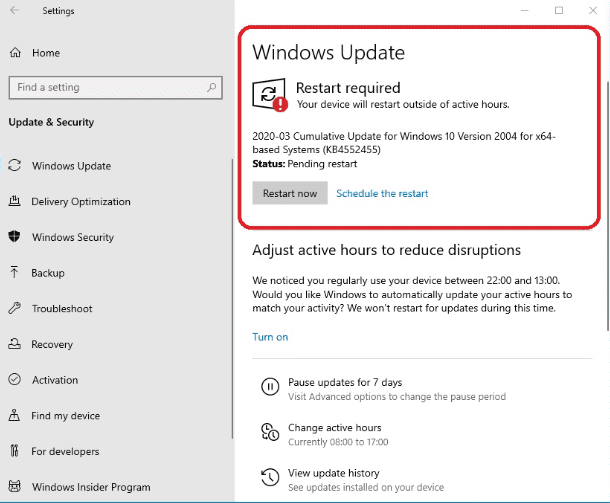610x503 pixels.
Task: Open the Activation section
Action: tap(55, 380)
